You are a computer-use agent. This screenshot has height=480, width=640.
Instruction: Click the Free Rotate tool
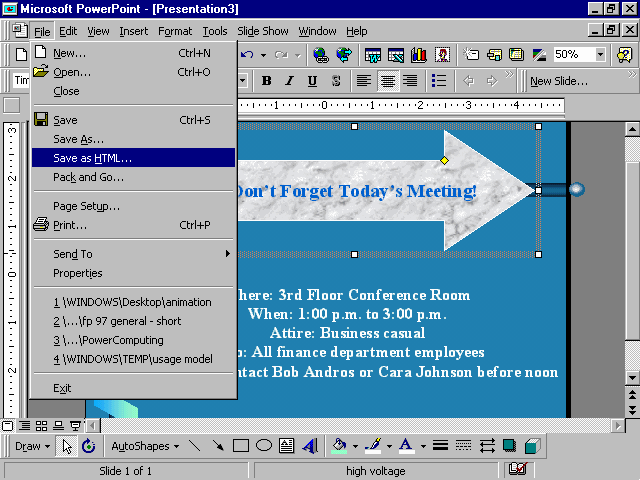pyautogui.click(x=89, y=446)
